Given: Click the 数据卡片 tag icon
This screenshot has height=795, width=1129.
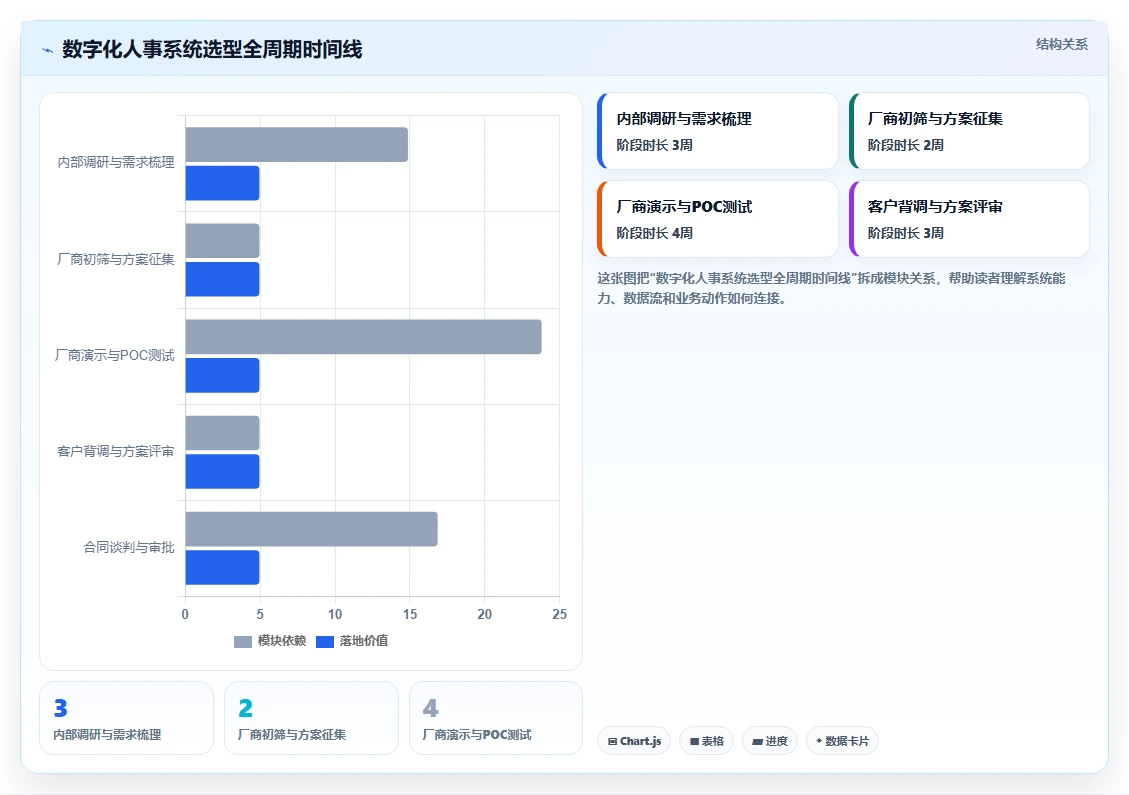Looking at the screenshot, I should (819, 741).
